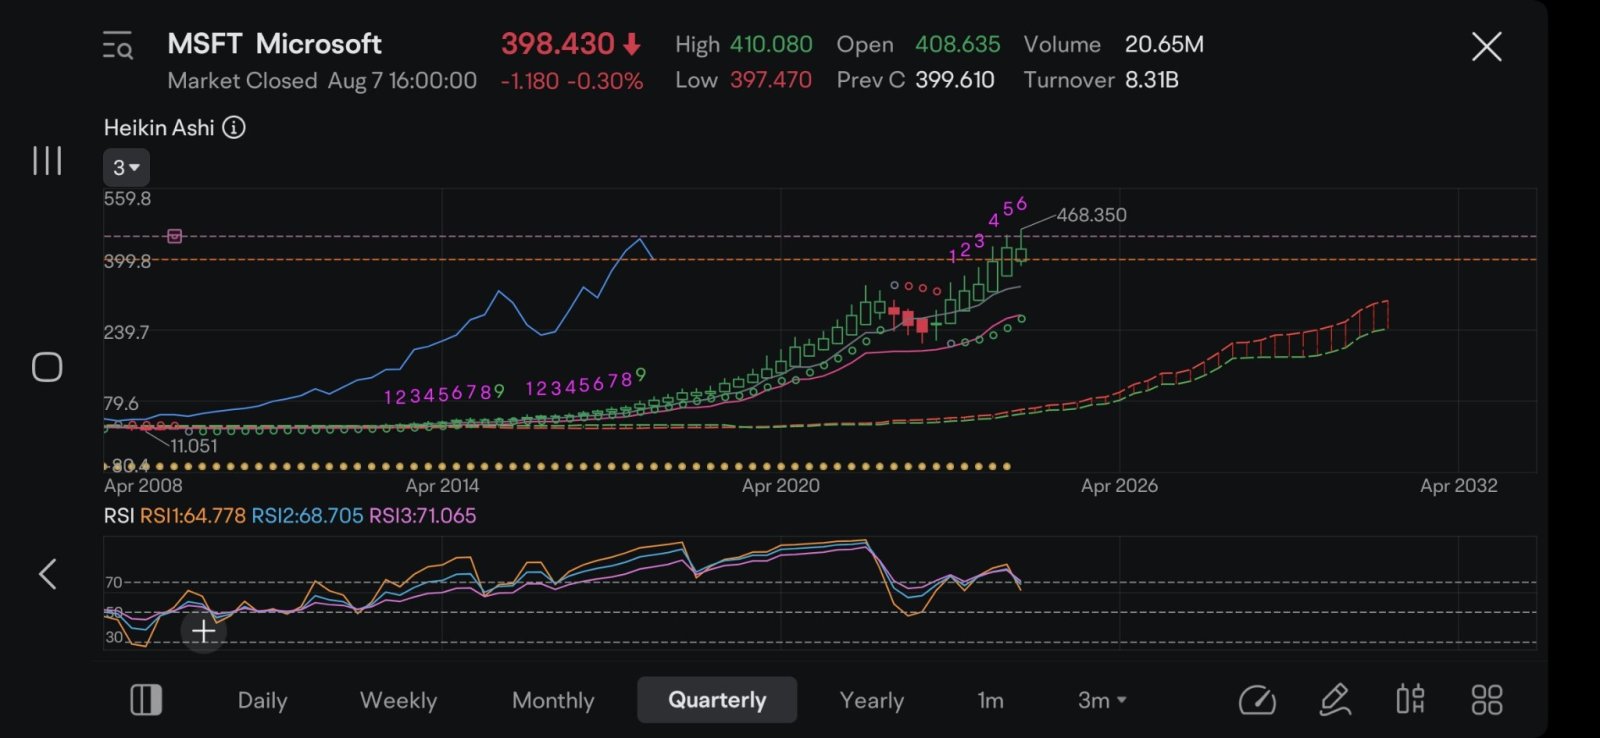Close the MSFT chart view
The width and height of the screenshot is (1600, 738).
coord(1486,46)
